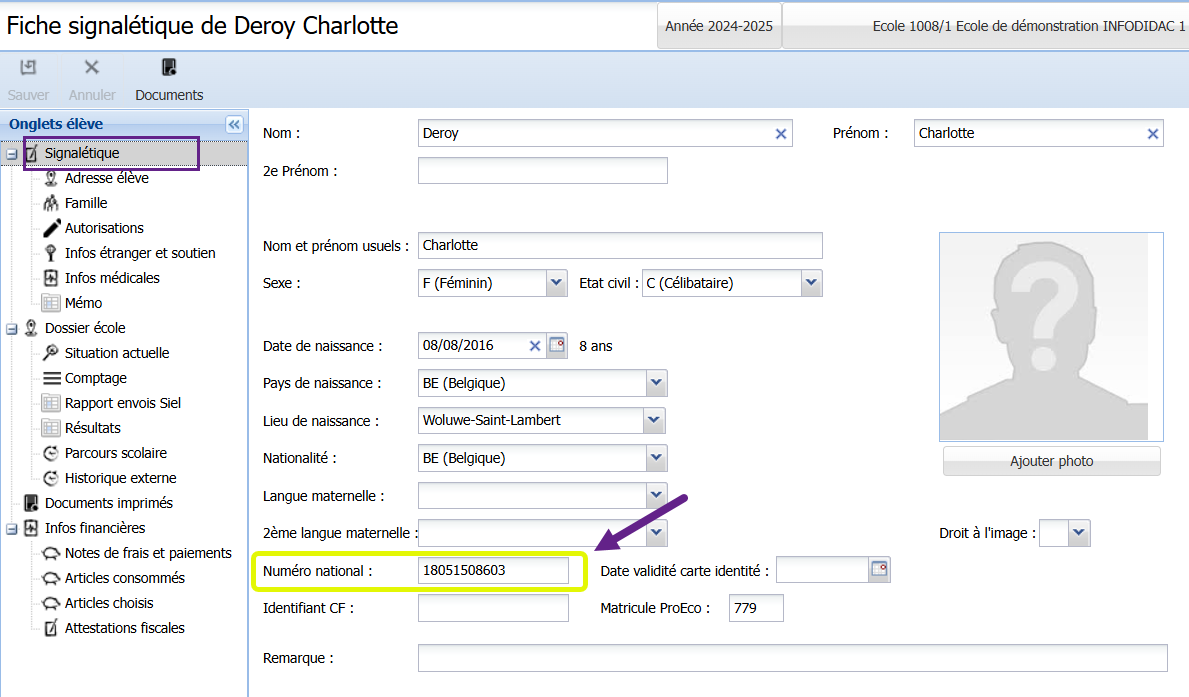Collapse the Infos financières tree node
The image size is (1189, 697).
[12, 528]
